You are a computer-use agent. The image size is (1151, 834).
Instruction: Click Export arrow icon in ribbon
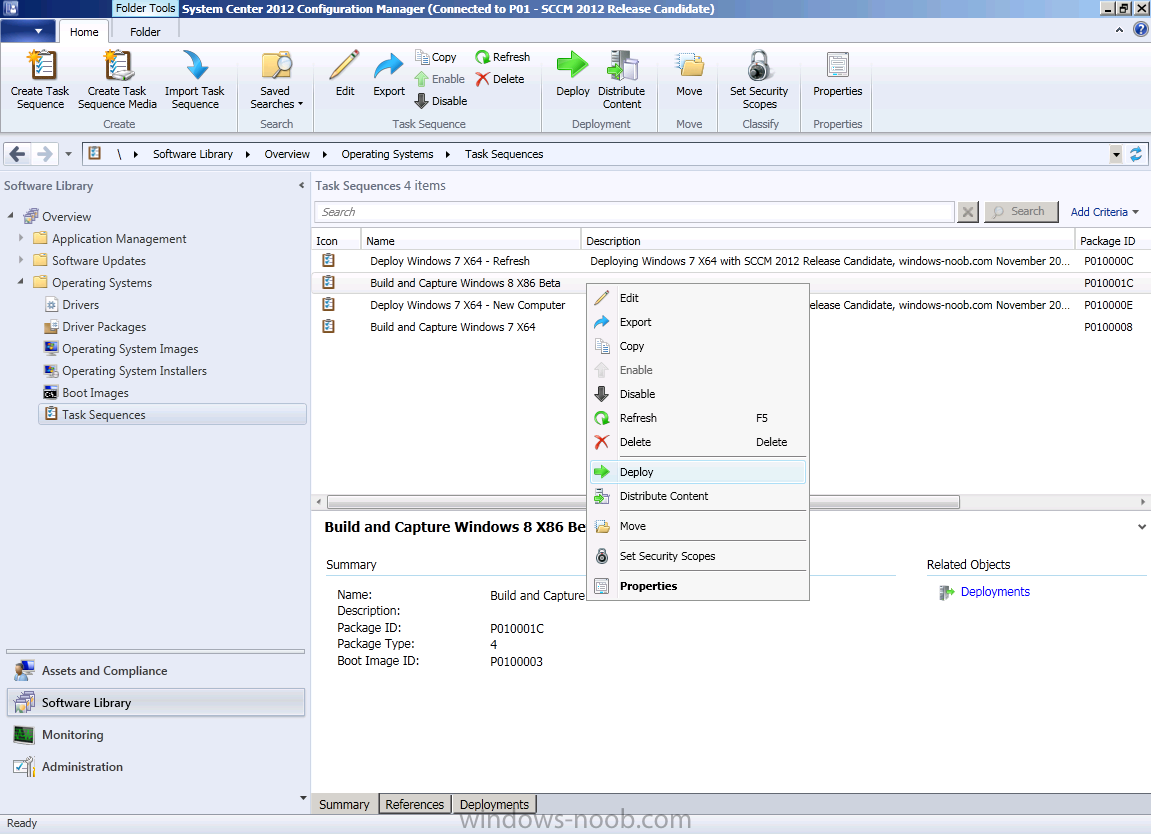(388, 65)
